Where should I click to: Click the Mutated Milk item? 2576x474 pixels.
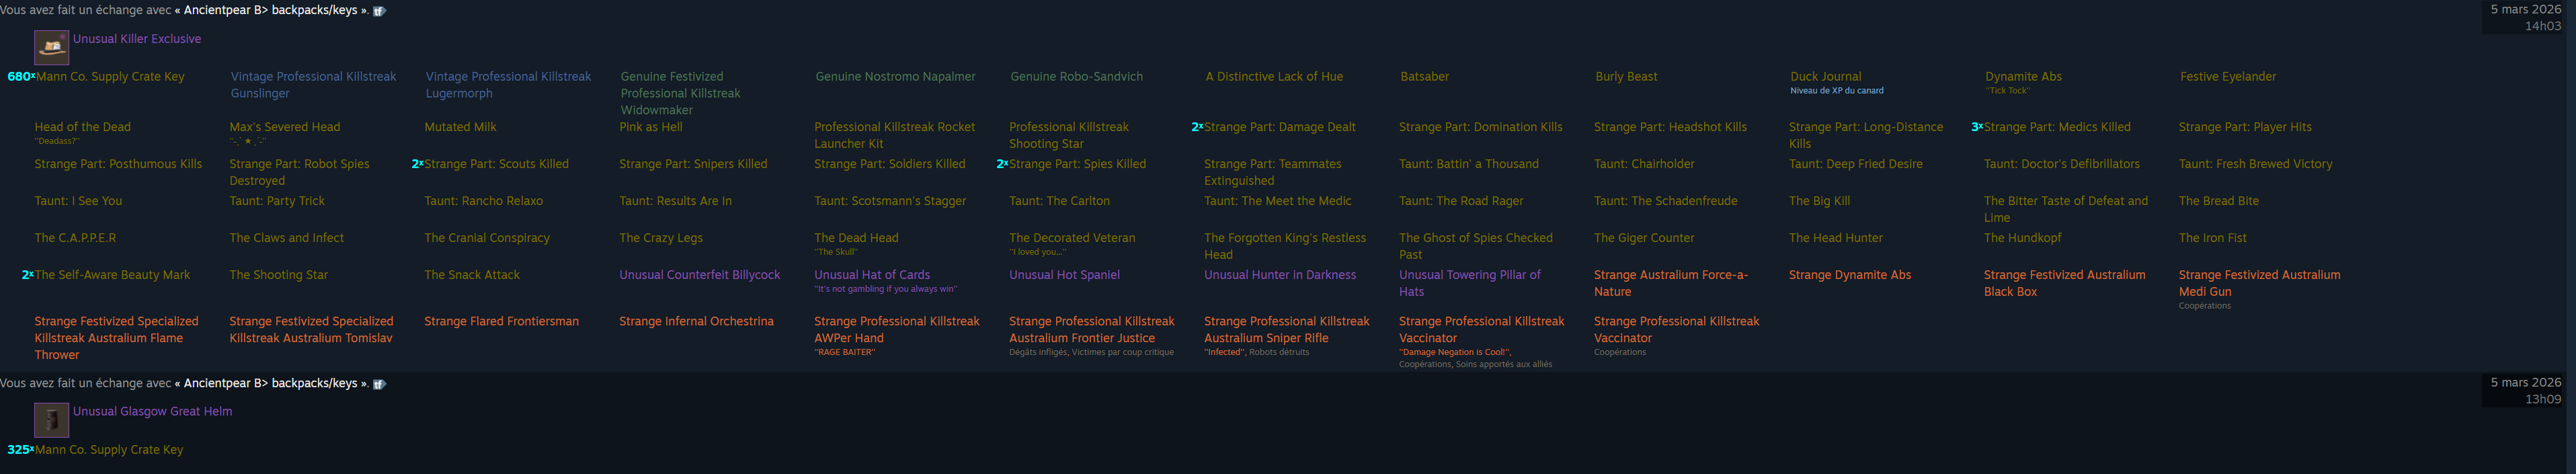(460, 127)
